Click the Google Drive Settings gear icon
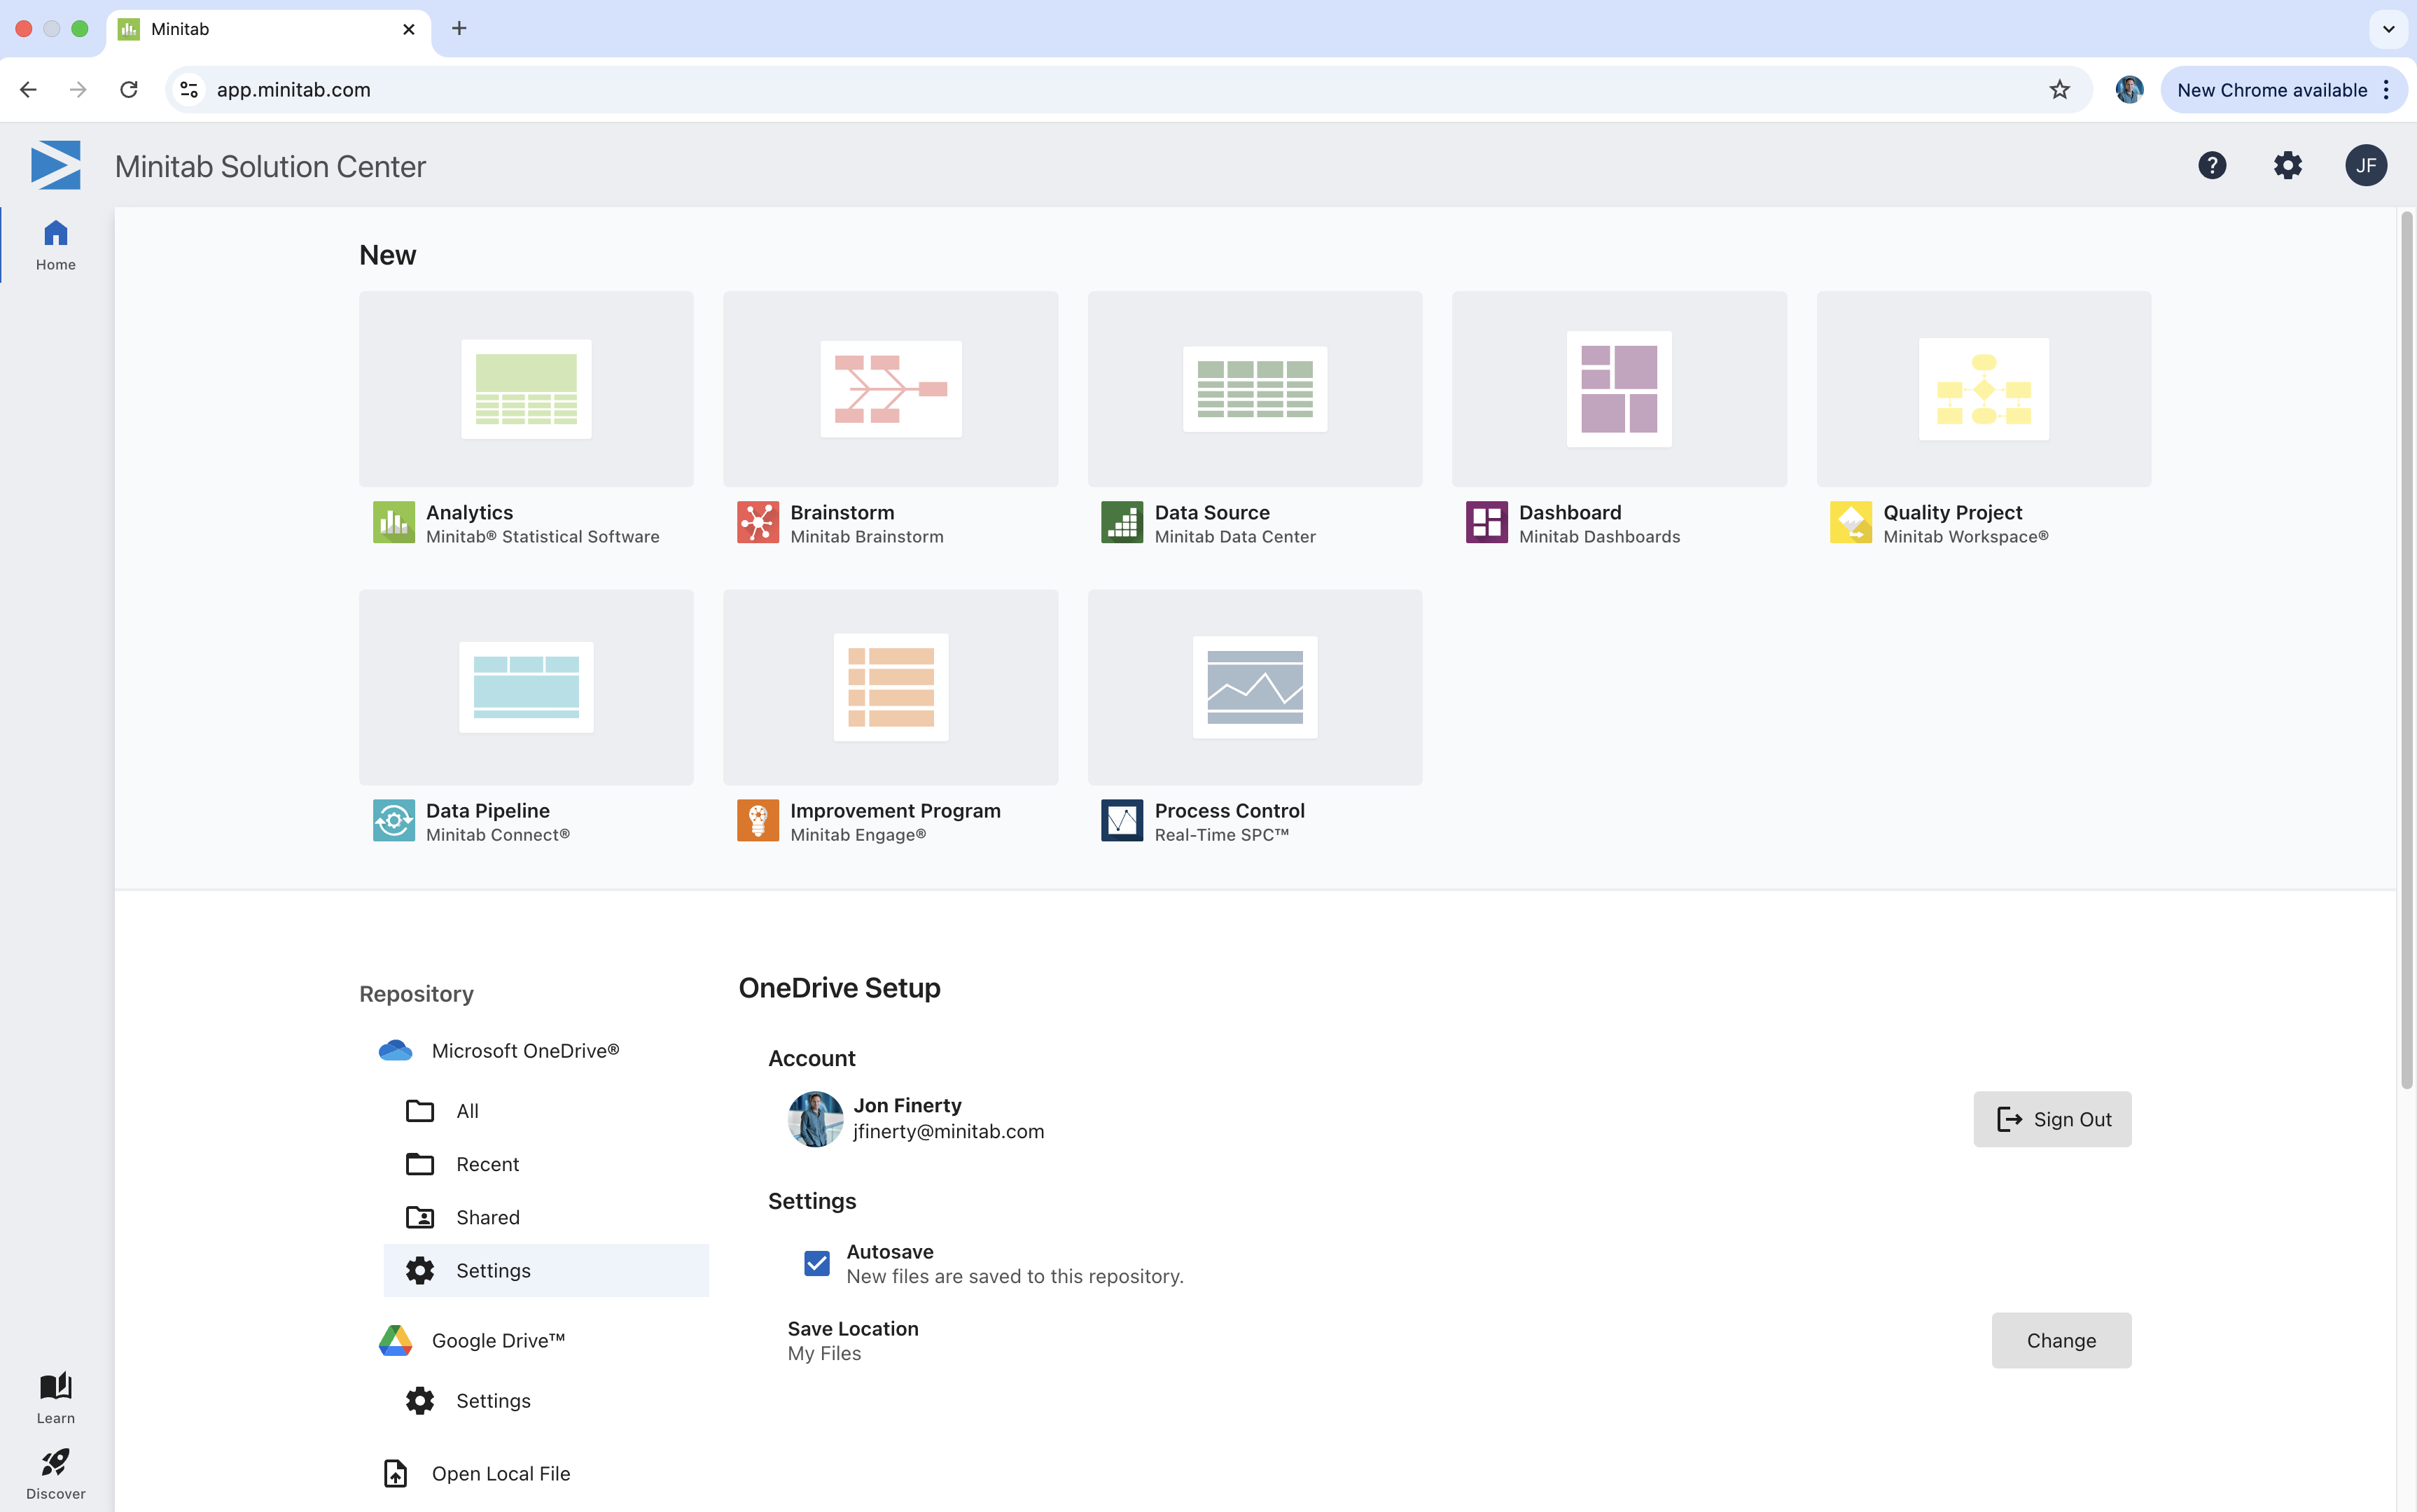Screen dimensions: 2417x1512 point(420,1400)
